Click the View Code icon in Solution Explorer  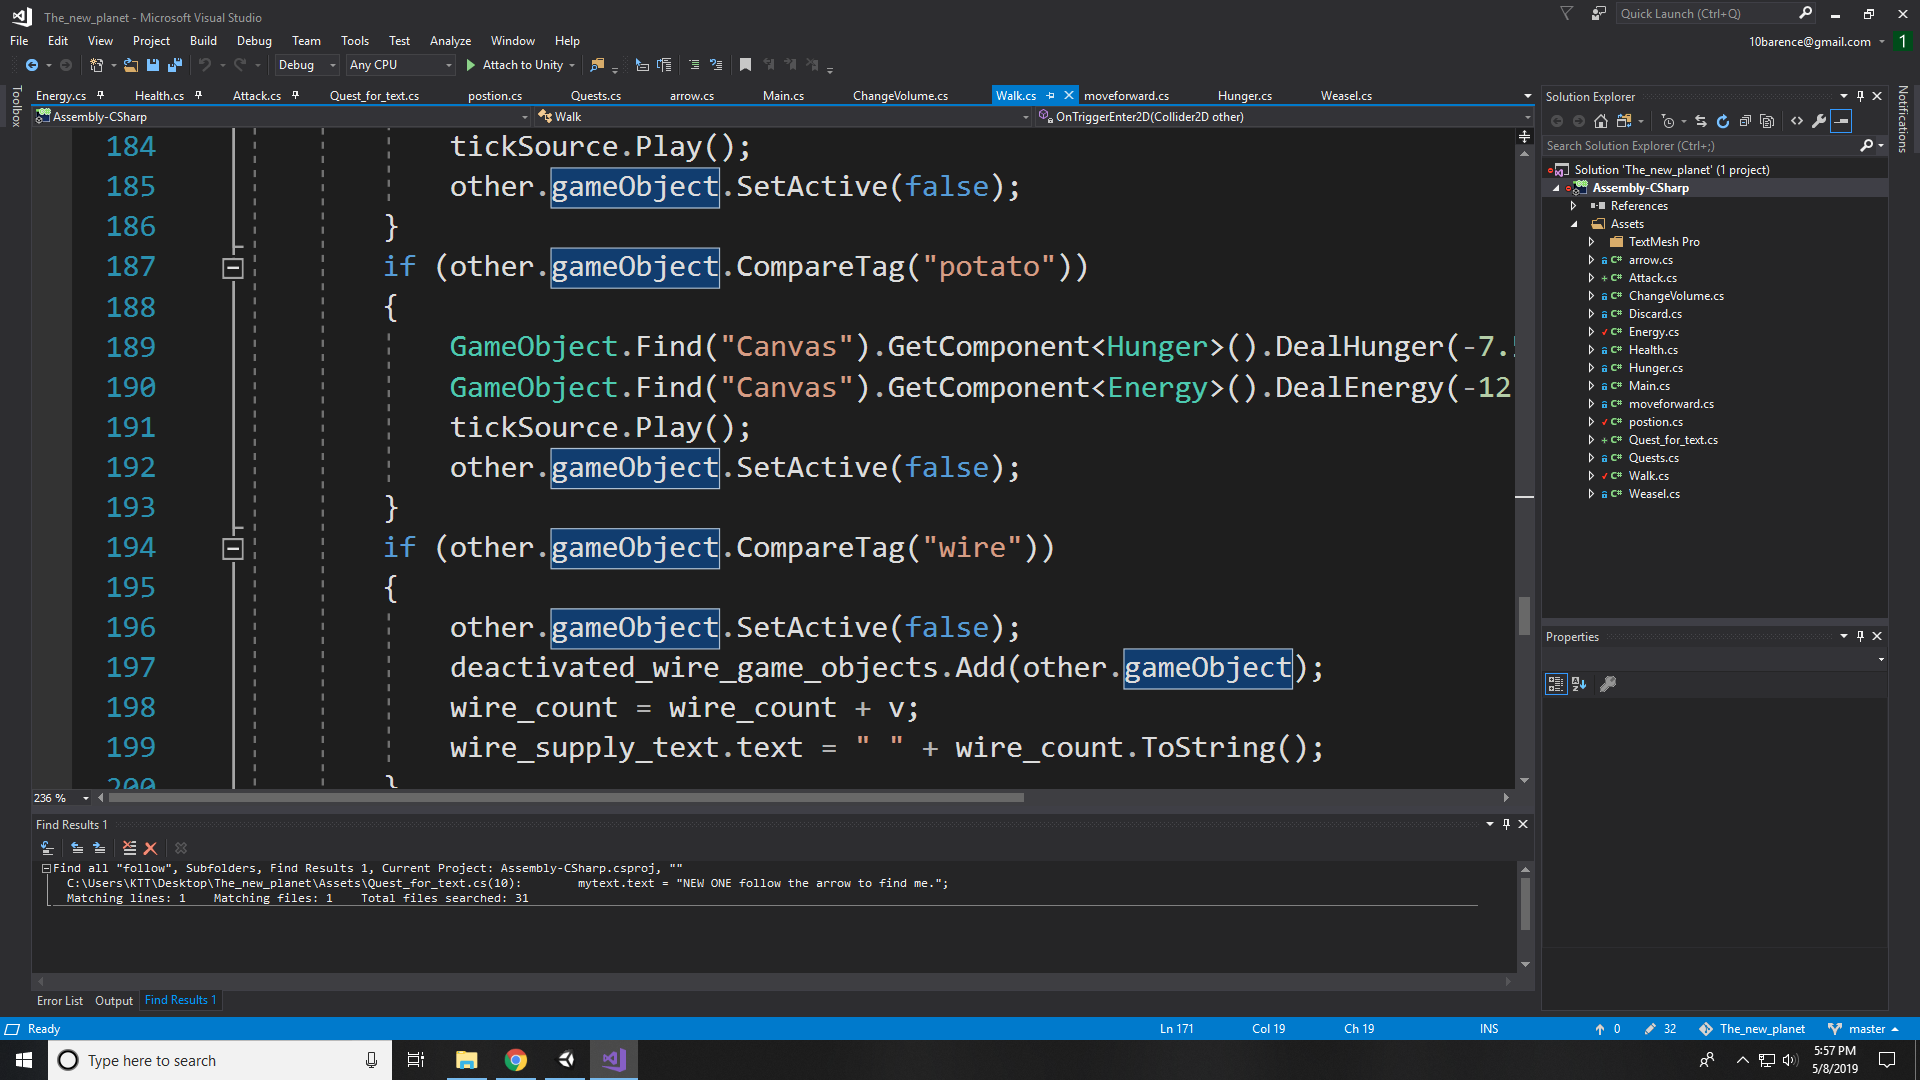(x=1797, y=121)
